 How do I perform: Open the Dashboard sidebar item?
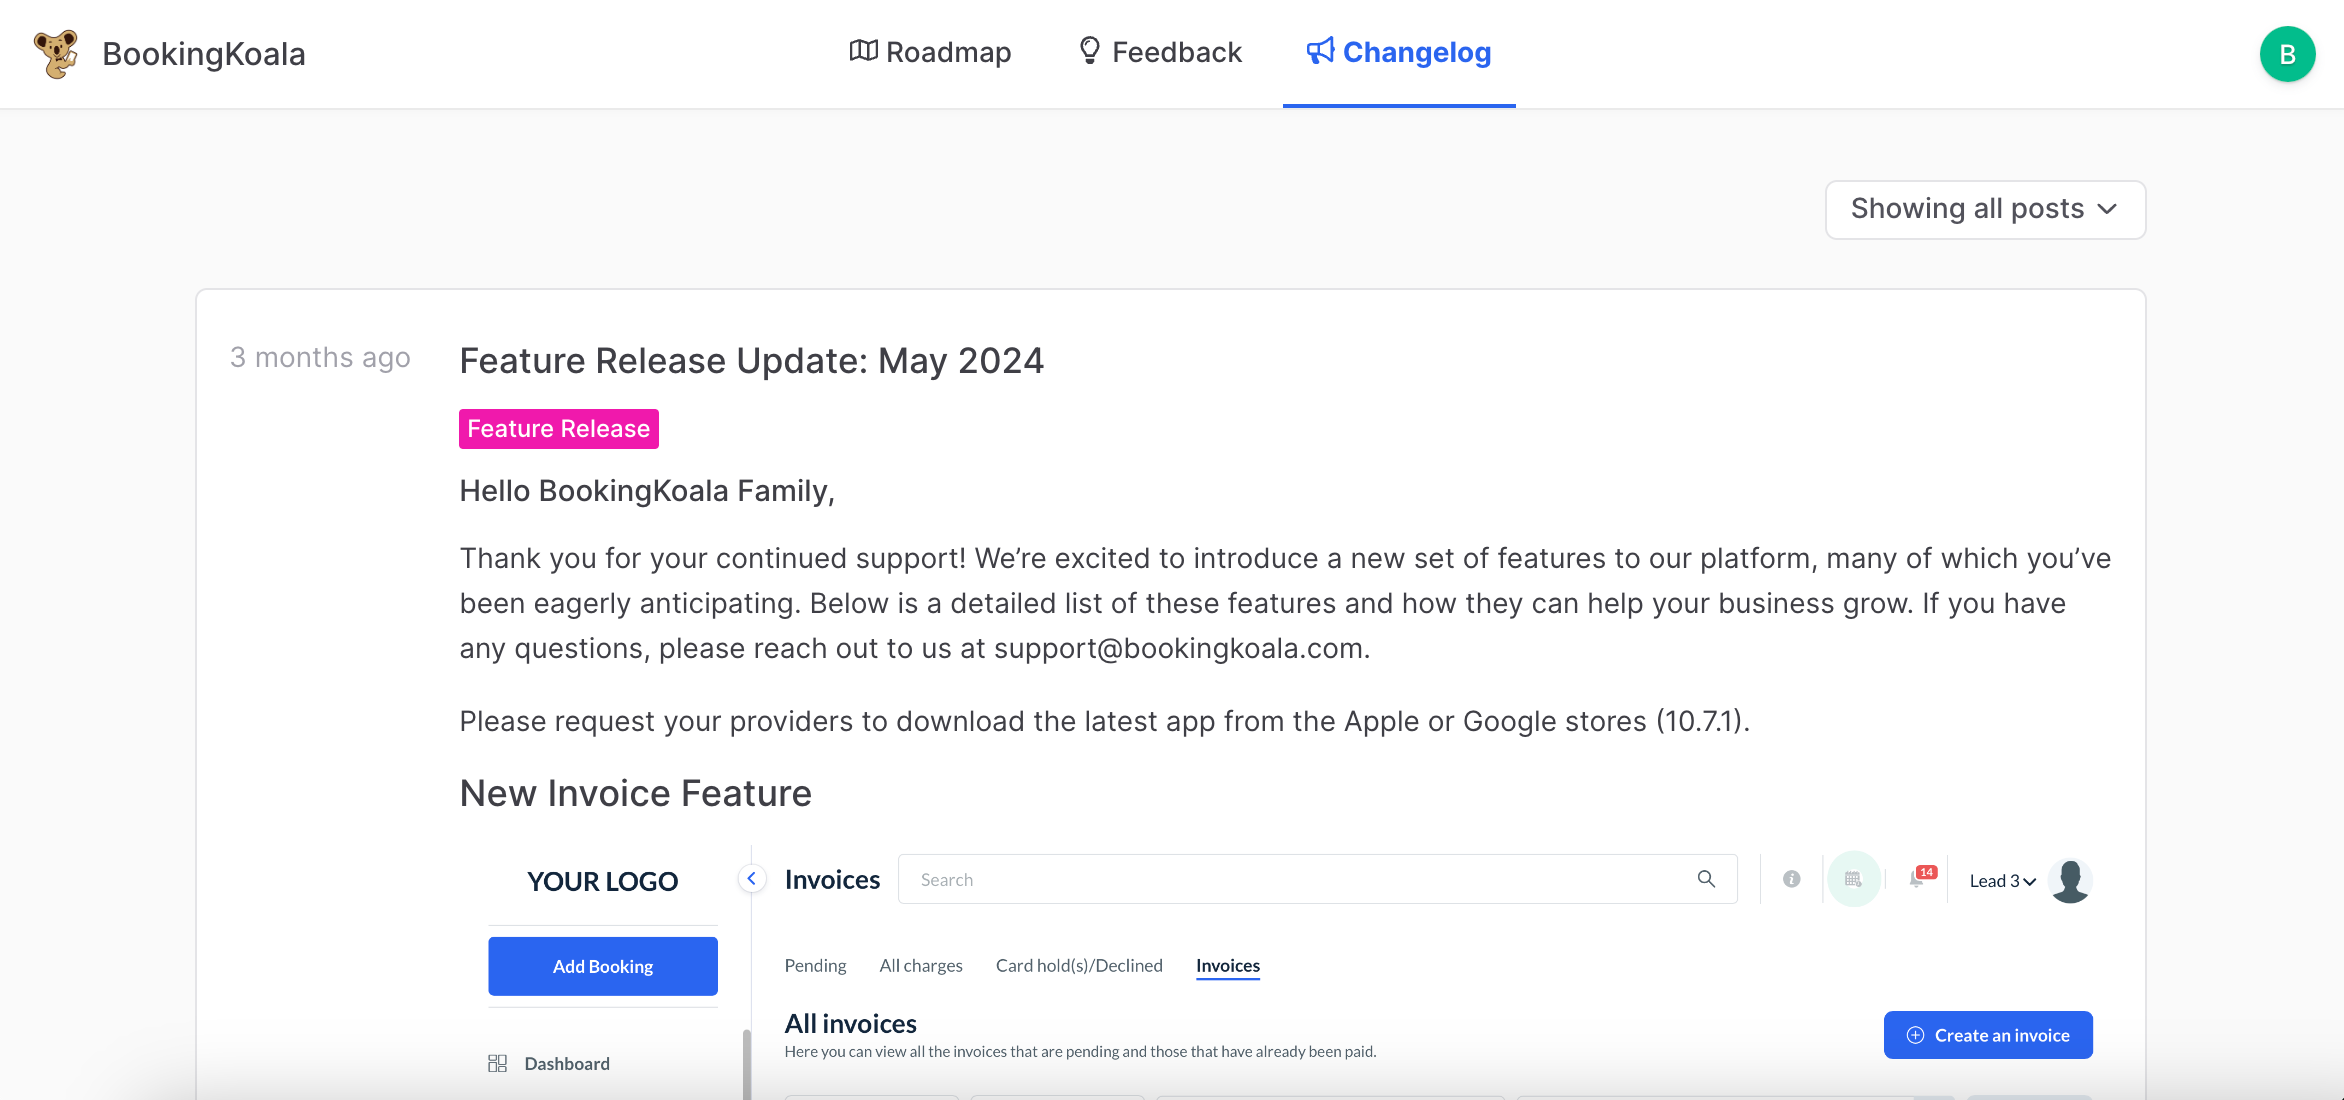[566, 1064]
